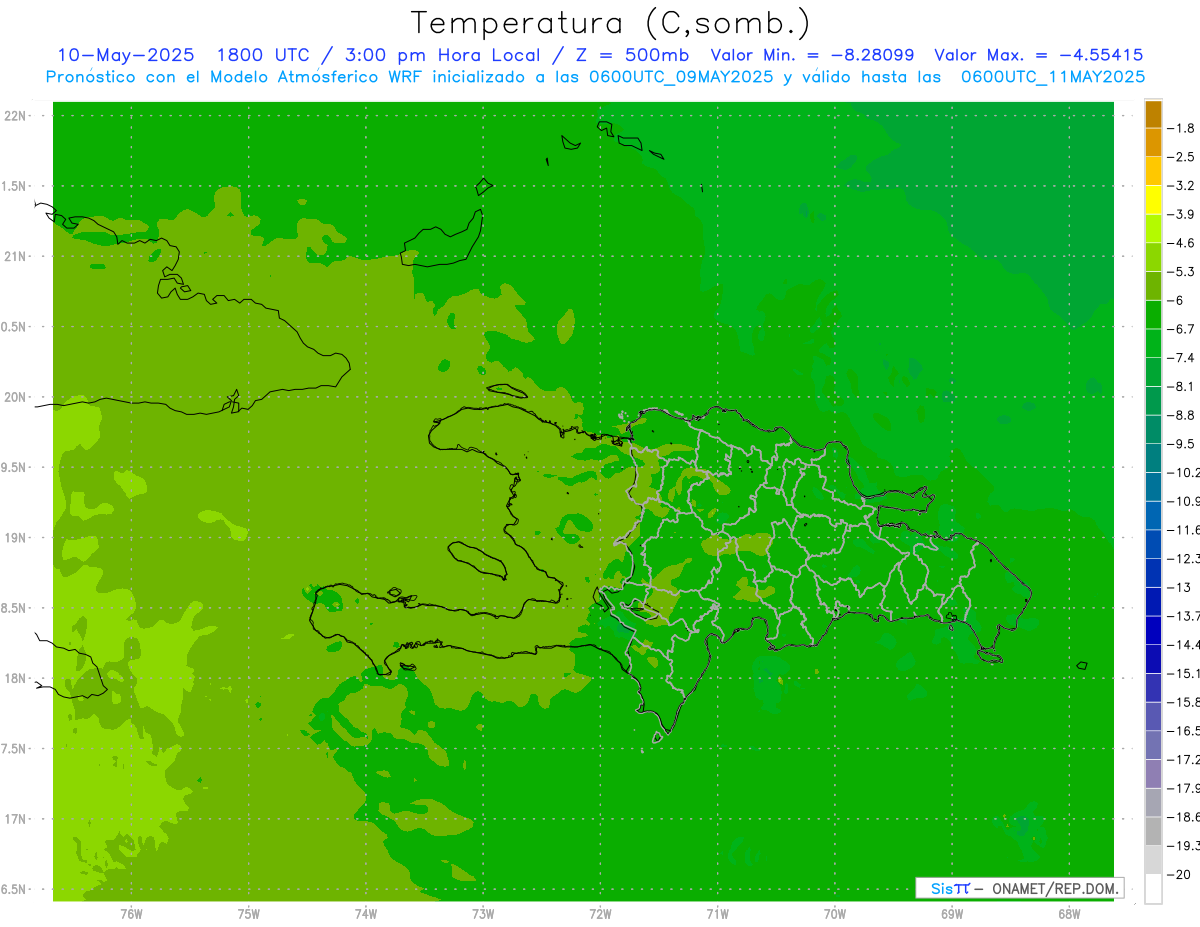Screen dimensions: 1200x927
Task: Click the '-7.4' colorbar value
Action: tap(1183, 357)
